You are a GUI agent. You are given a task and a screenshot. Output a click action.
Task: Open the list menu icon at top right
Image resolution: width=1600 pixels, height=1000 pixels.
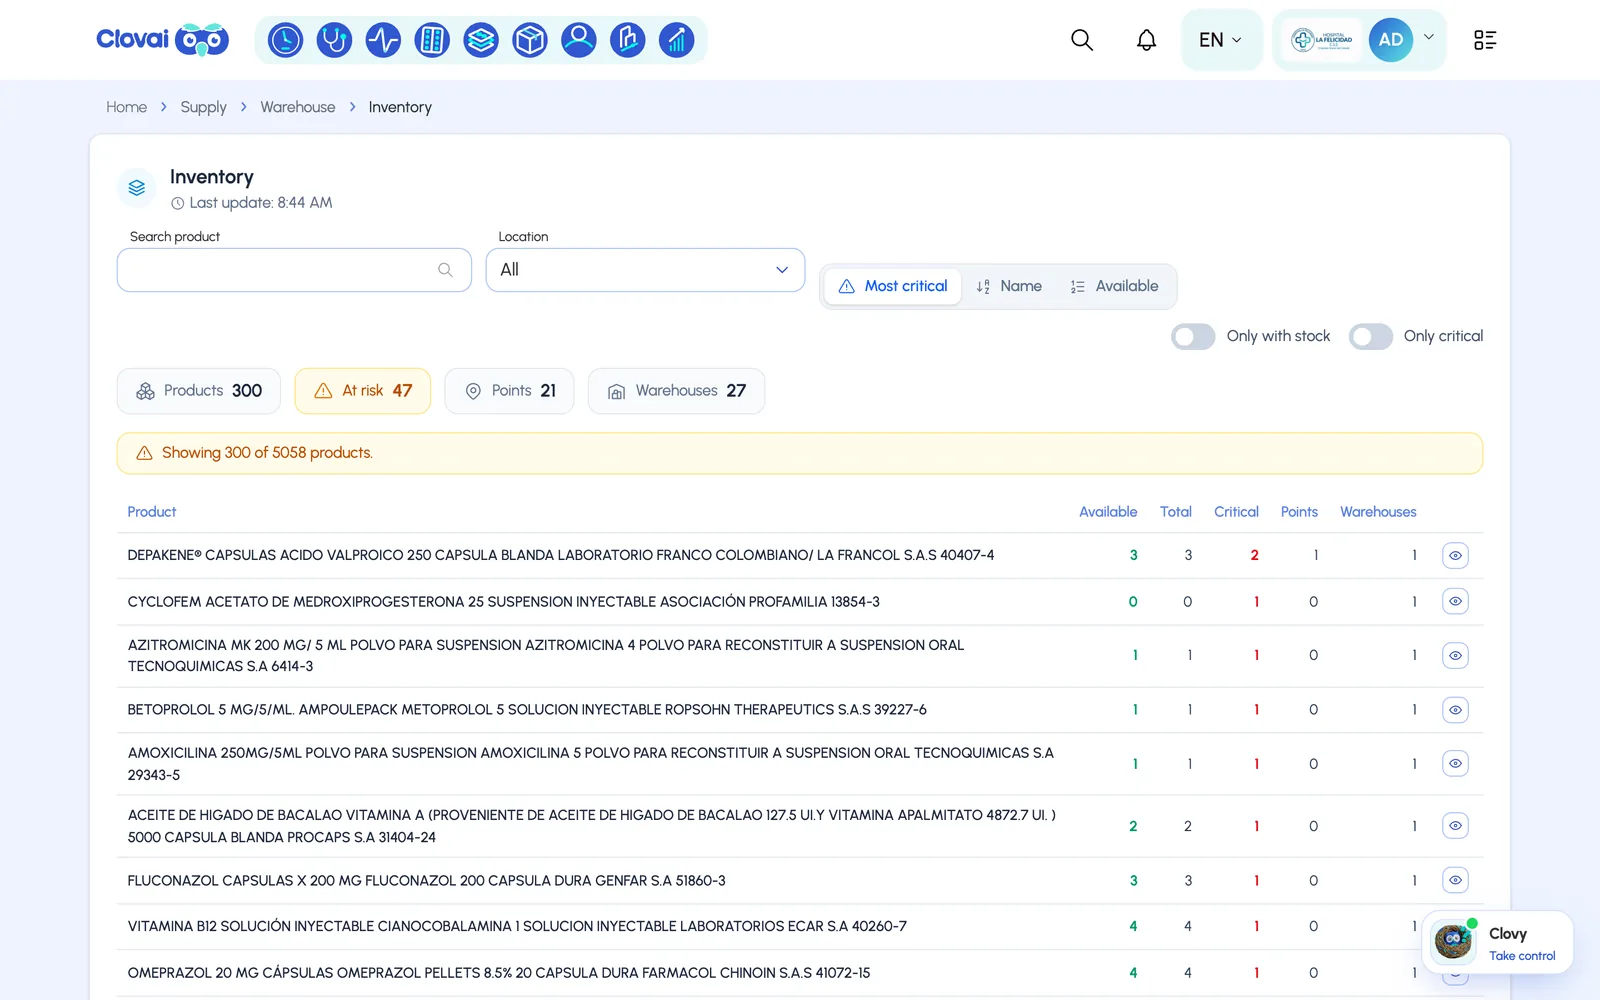point(1485,40)
